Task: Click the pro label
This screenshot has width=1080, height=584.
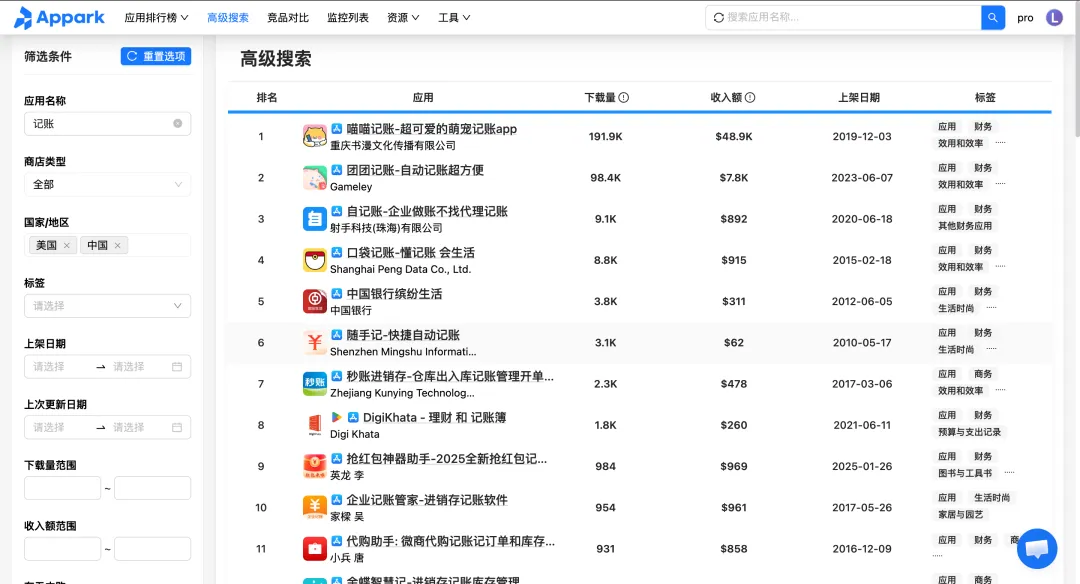Action: 1025,18
